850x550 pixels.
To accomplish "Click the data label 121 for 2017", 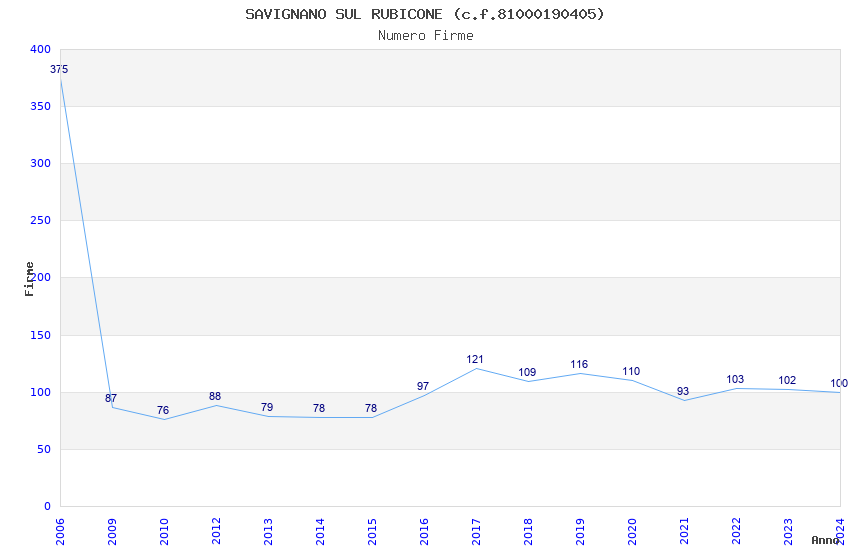I will point(475,359).
